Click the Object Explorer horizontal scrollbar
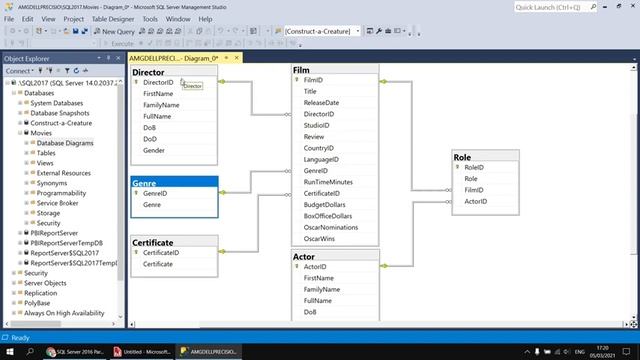 (x=60, y=324)
